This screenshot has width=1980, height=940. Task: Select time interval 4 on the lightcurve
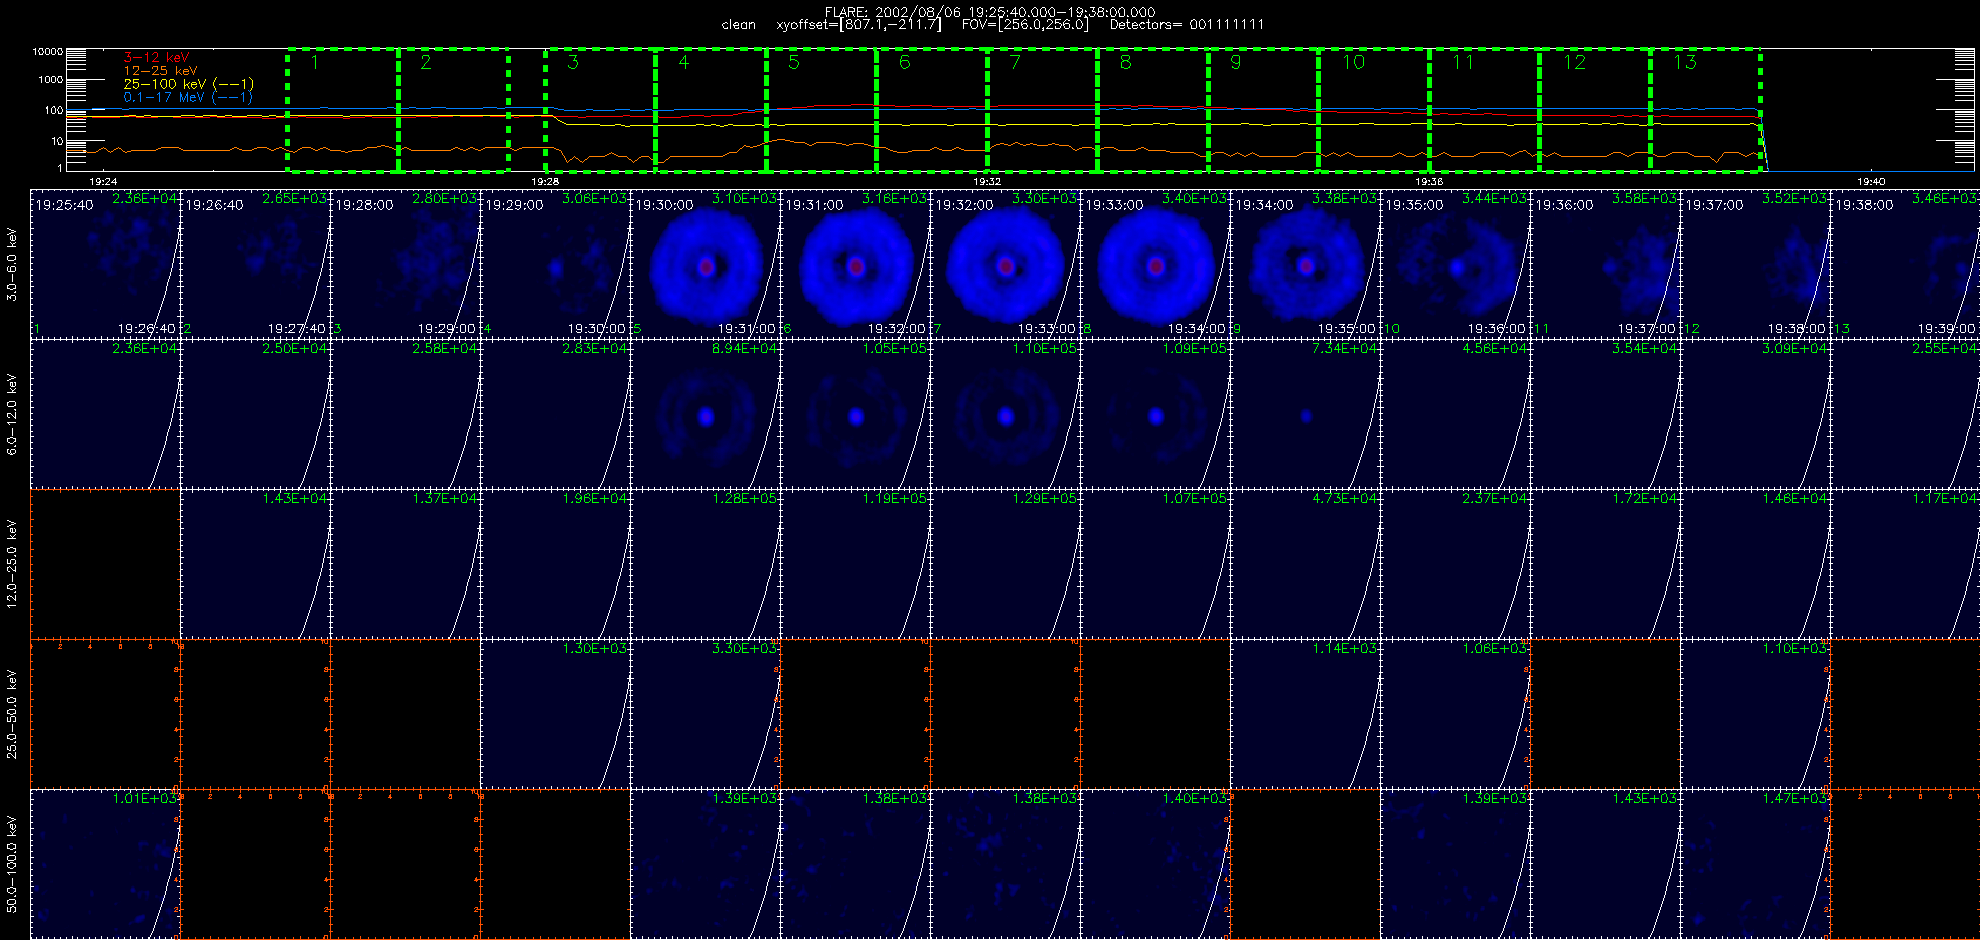711,110
